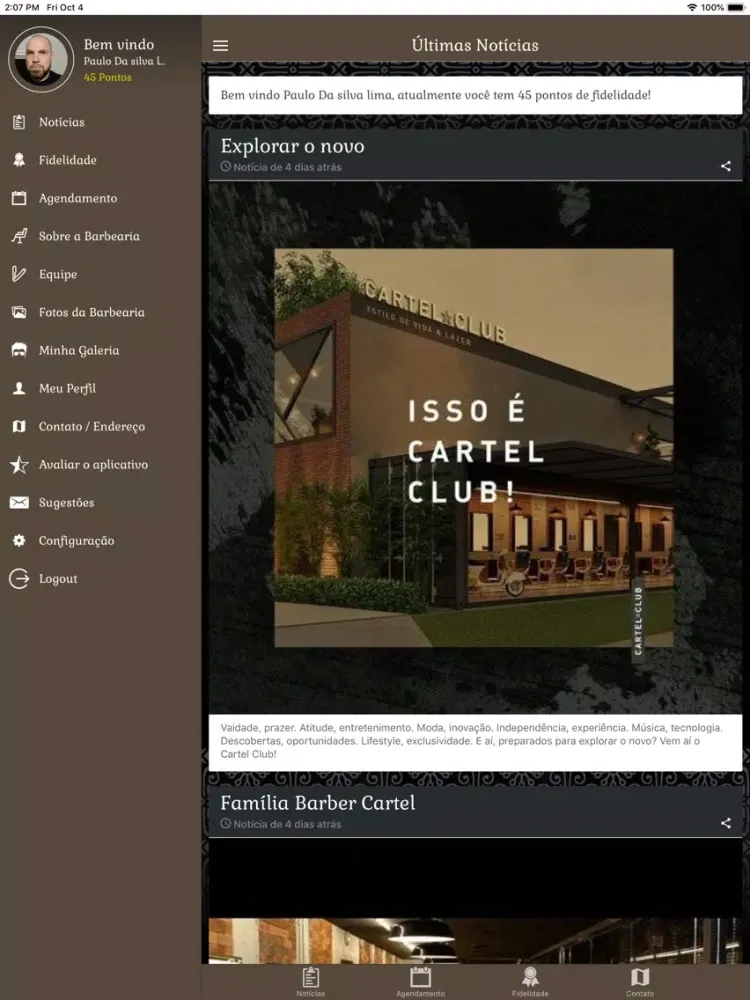Share the Explorar o novo news post
Viewport: 750px width, 1000px height.
click(x=726, y=166)
